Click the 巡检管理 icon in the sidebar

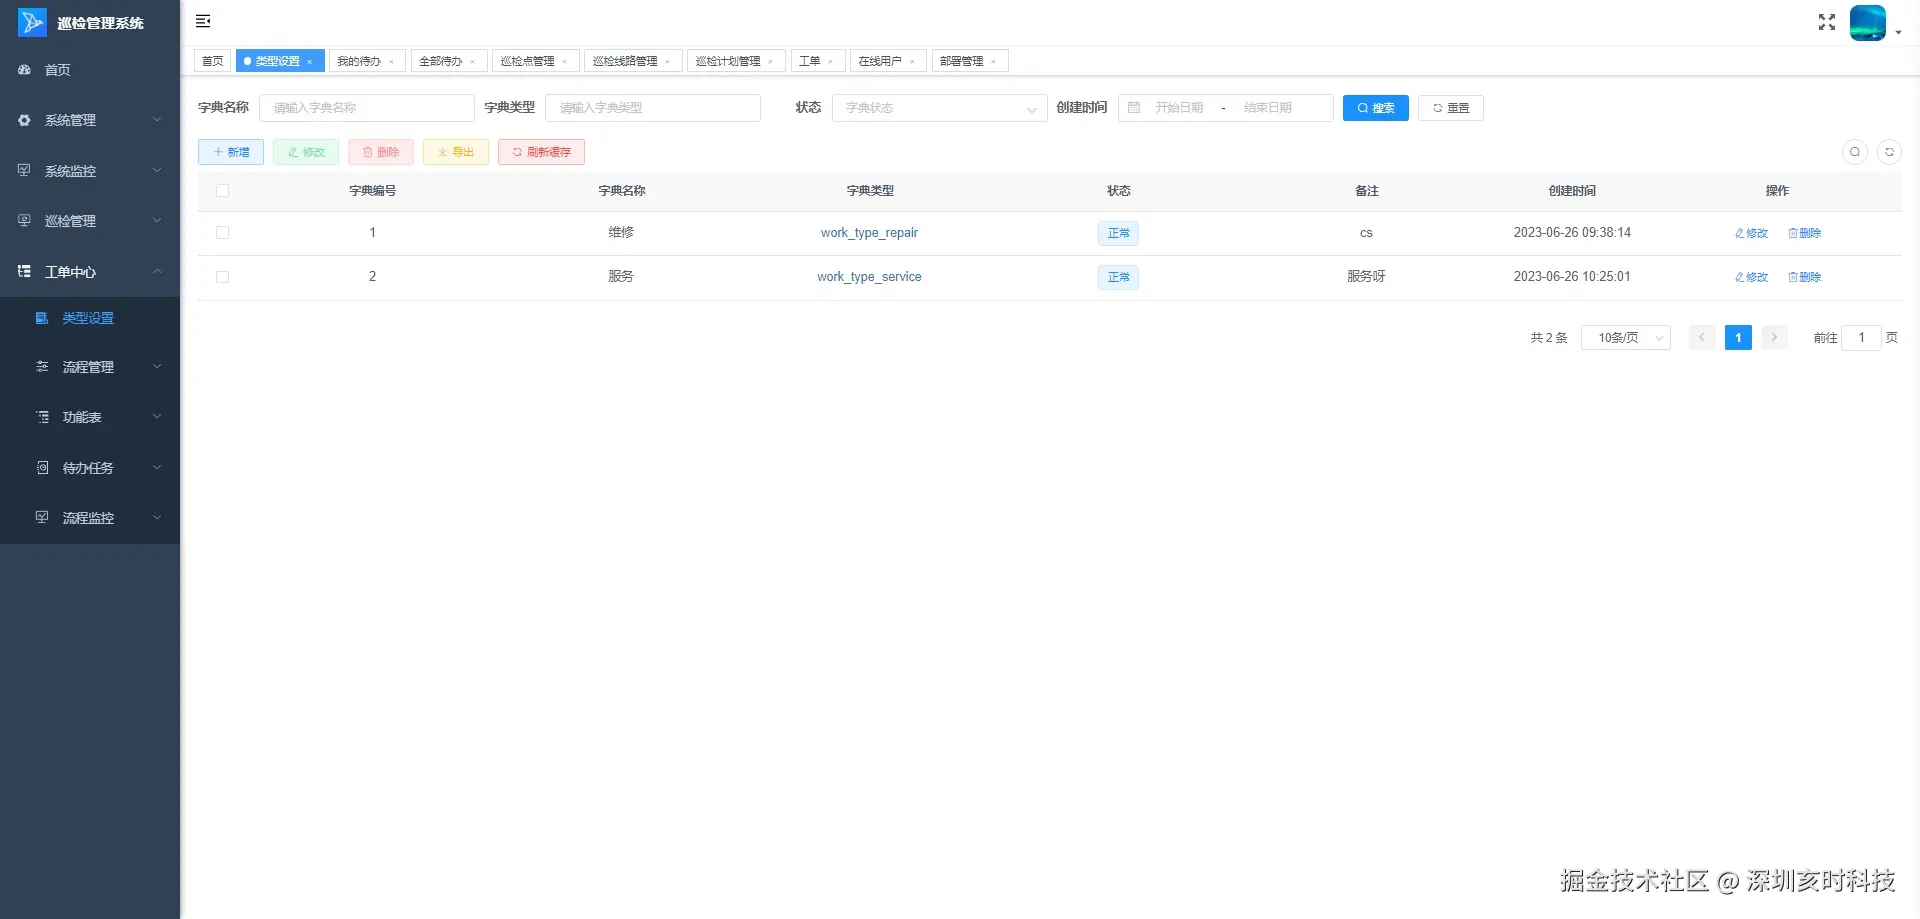pos(24,220)
